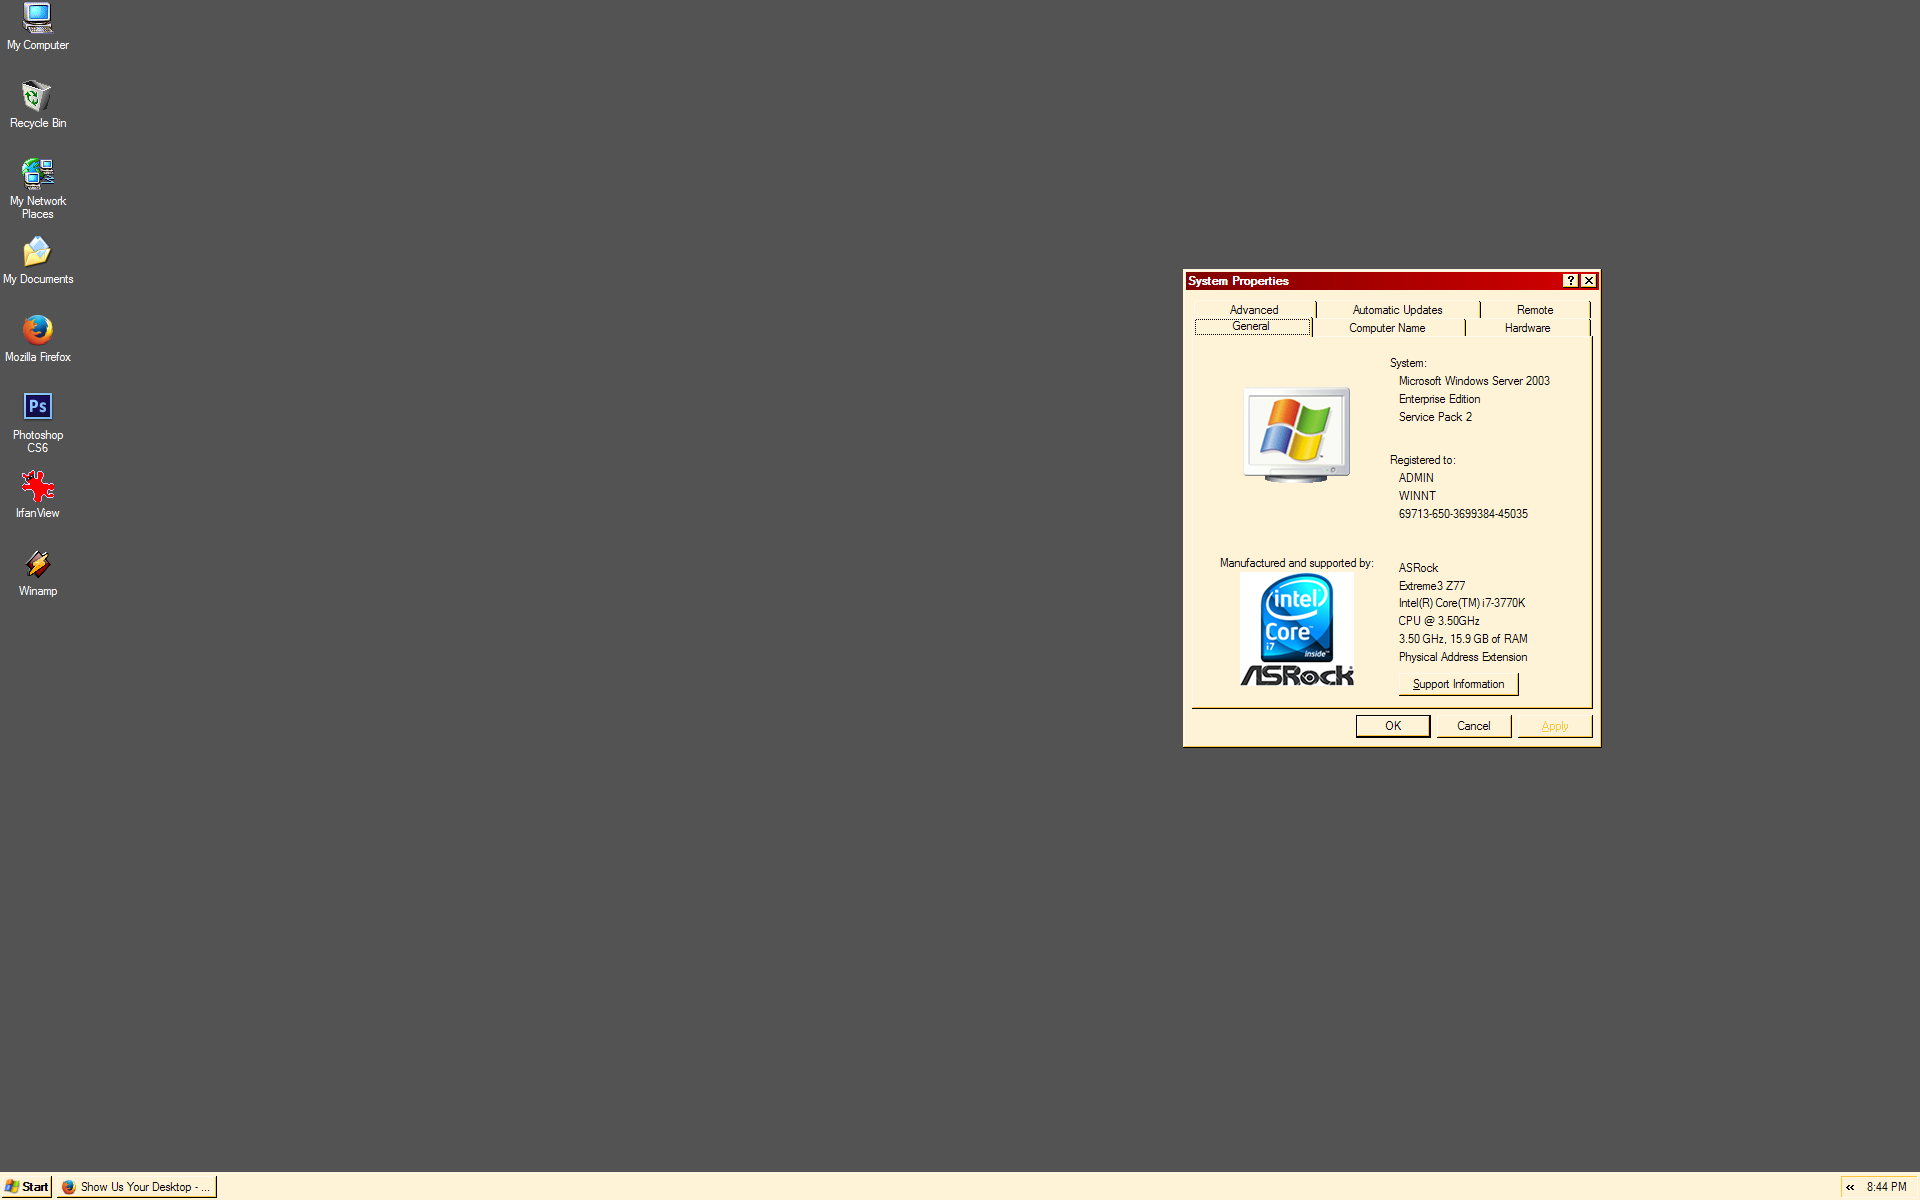Viewport: 1920px width, 1200px height.
Task: Click the ADMIN registered name
Action: (x=1416, y=478)
